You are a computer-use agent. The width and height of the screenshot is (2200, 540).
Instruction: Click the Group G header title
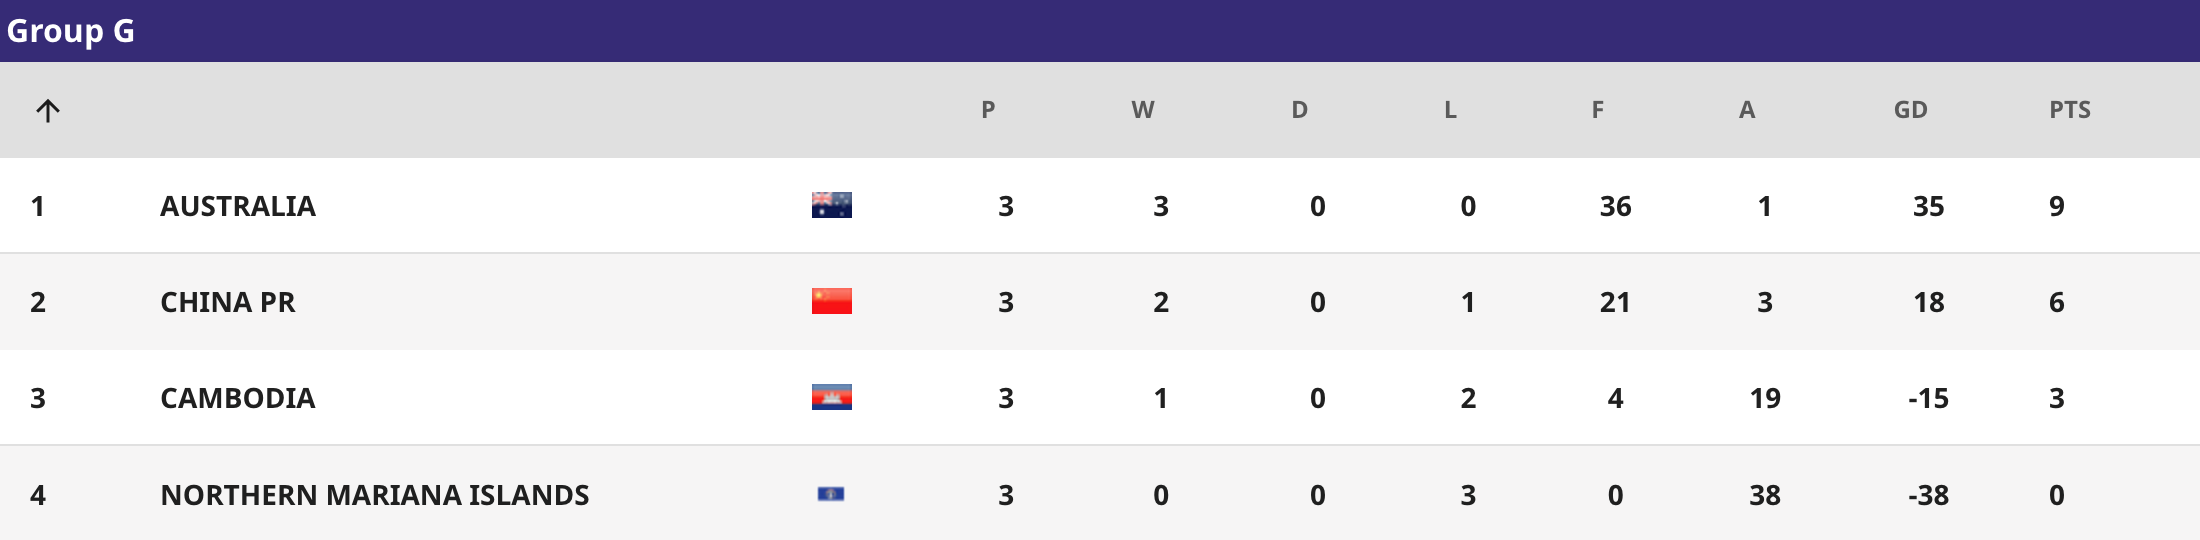71,31
